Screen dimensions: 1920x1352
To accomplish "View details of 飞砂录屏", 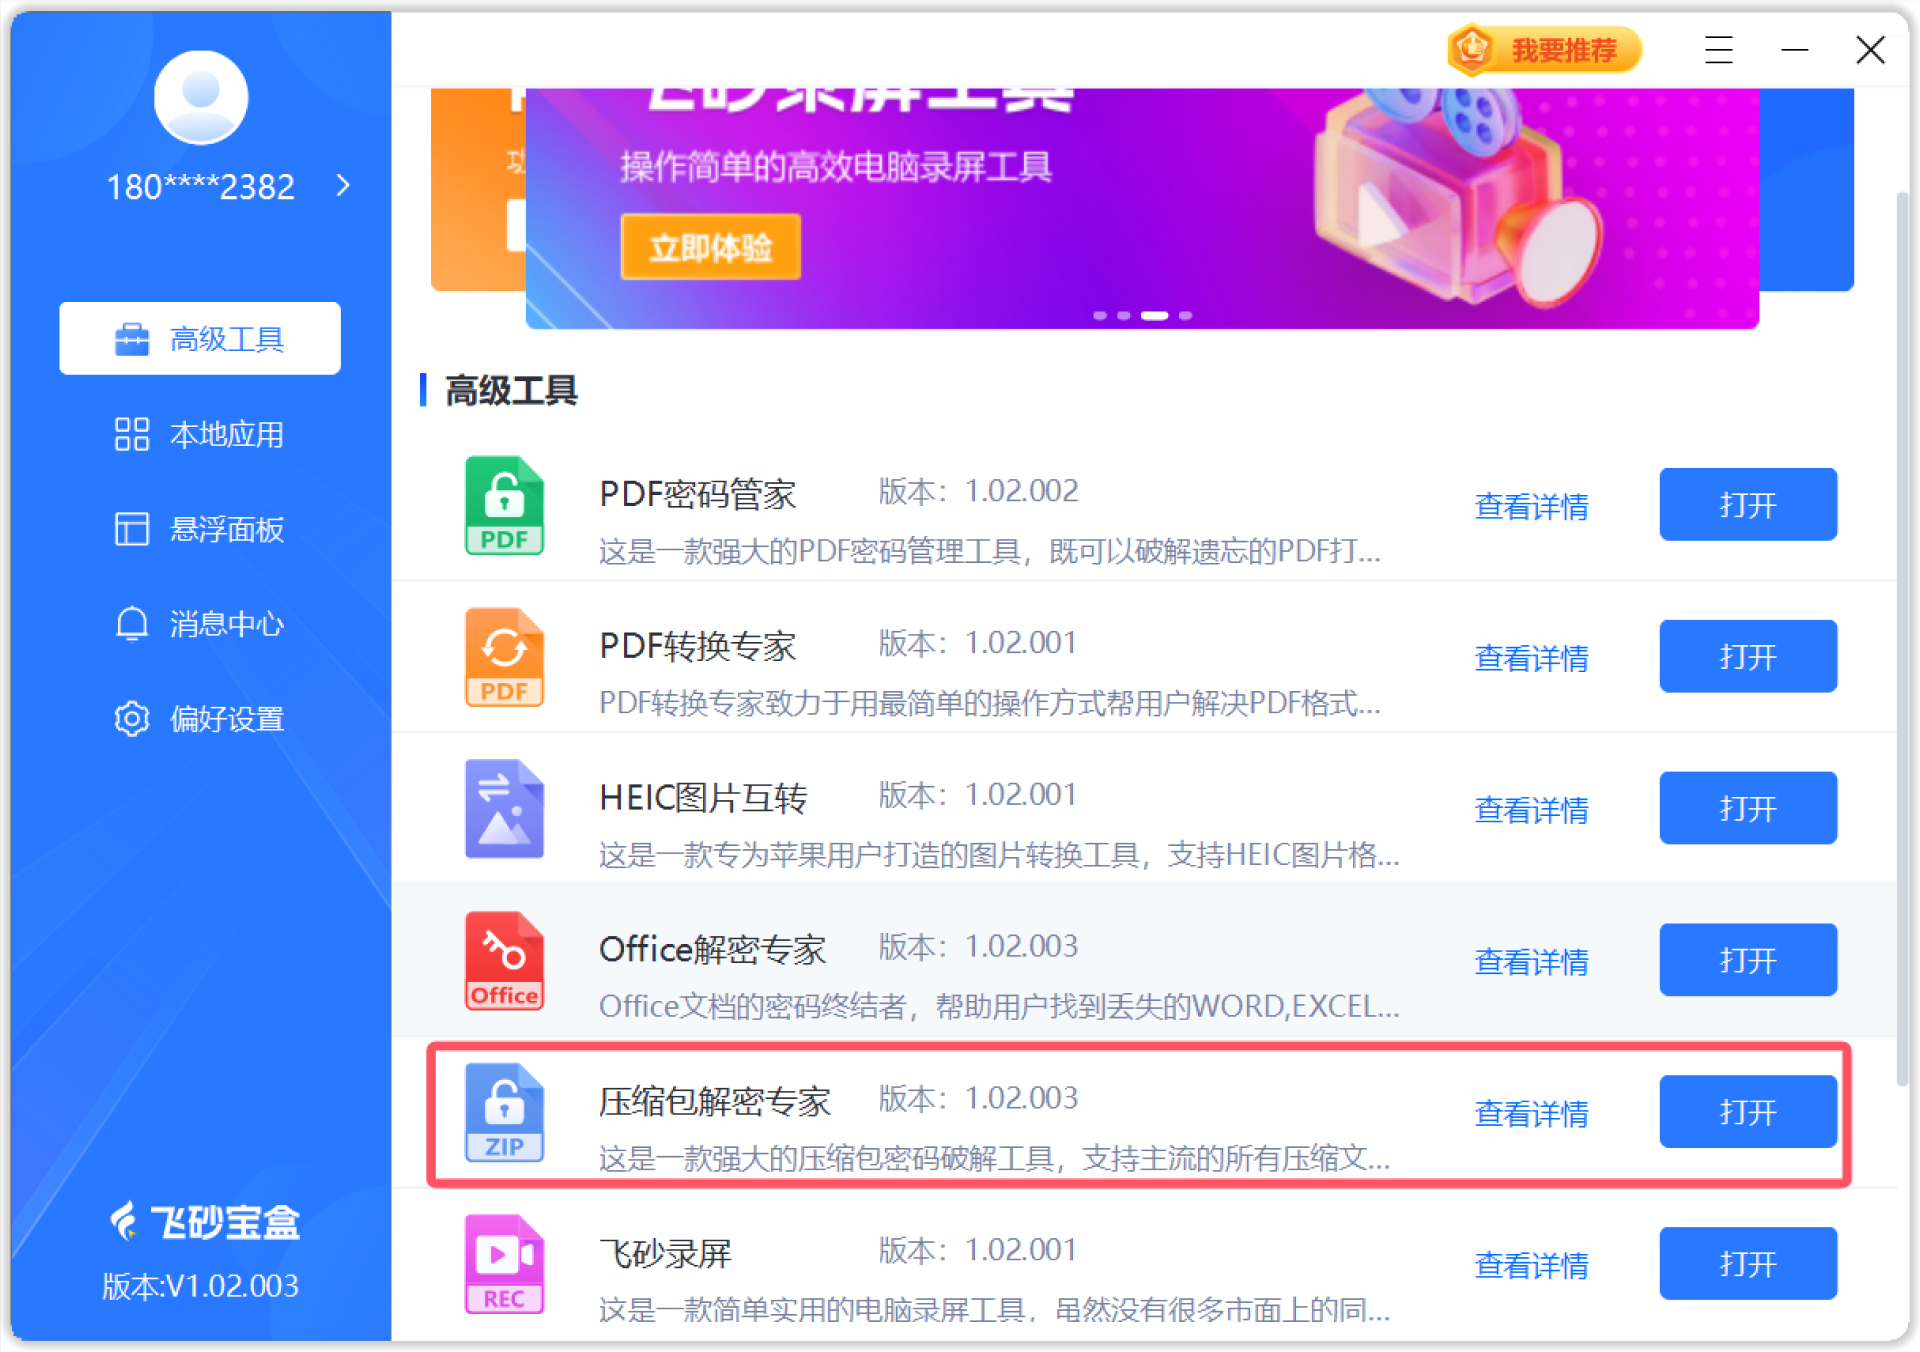I will pyautogui.click(x=1531, y=1266).
